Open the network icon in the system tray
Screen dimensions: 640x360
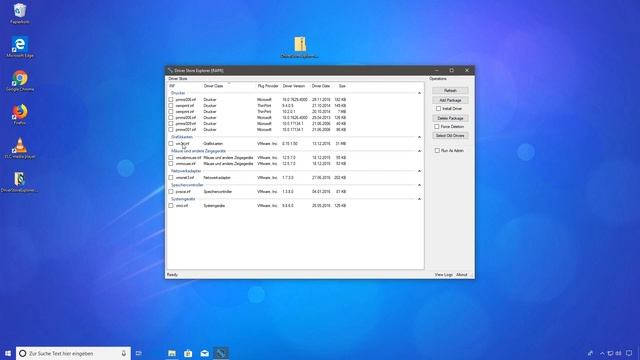click(610, 353)
